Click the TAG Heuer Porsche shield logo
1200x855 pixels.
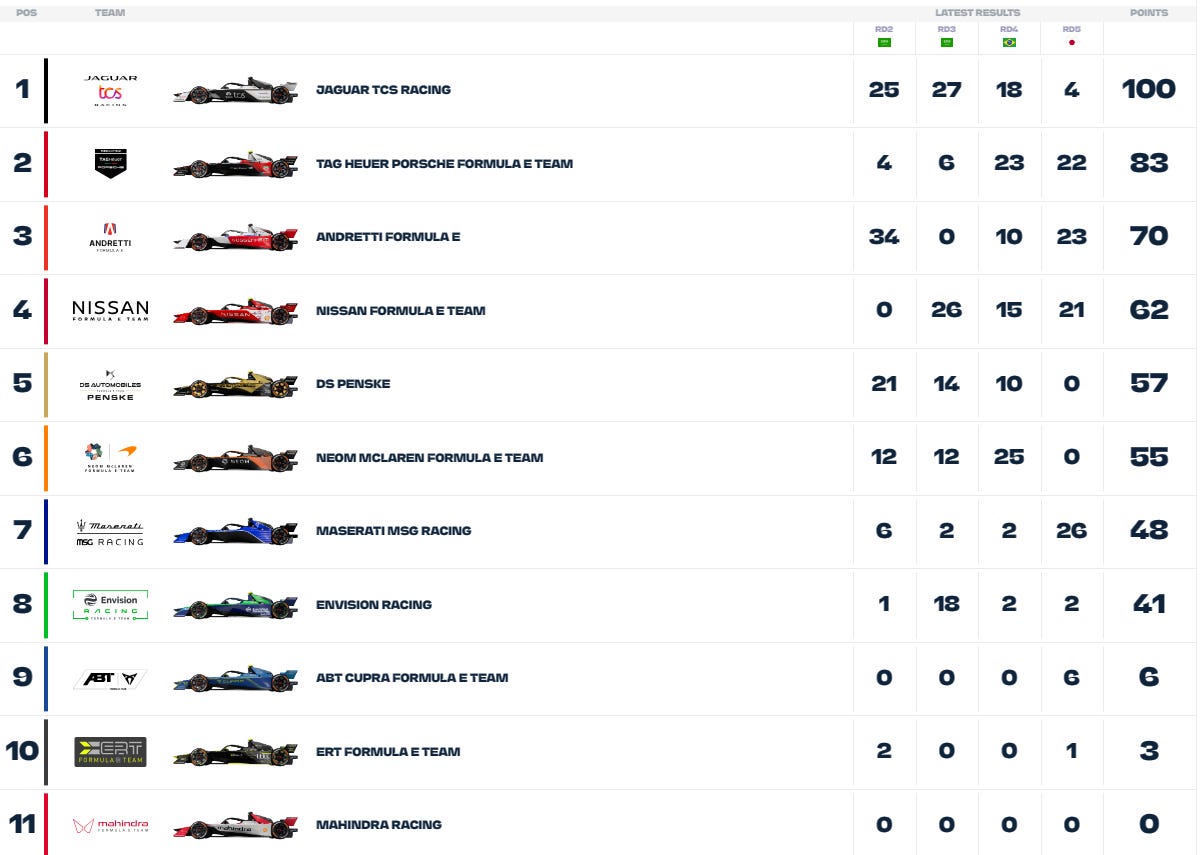tap(110, 163)
